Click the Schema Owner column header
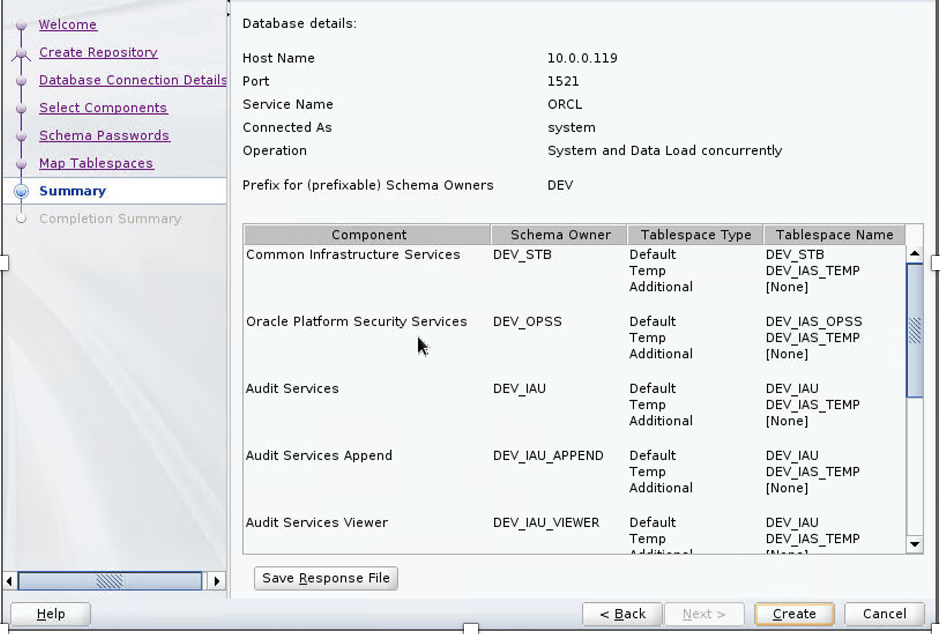The image size is (940, 634). (560, 235)
